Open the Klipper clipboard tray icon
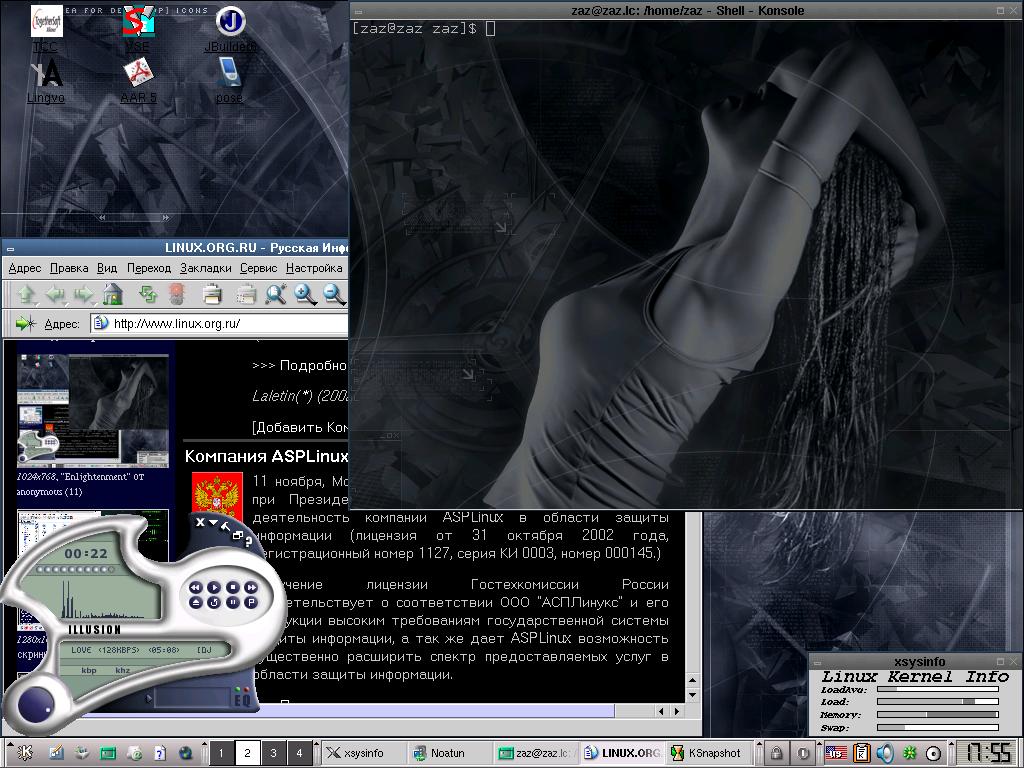The image size is (1024, 768). [x=861, y=753]
